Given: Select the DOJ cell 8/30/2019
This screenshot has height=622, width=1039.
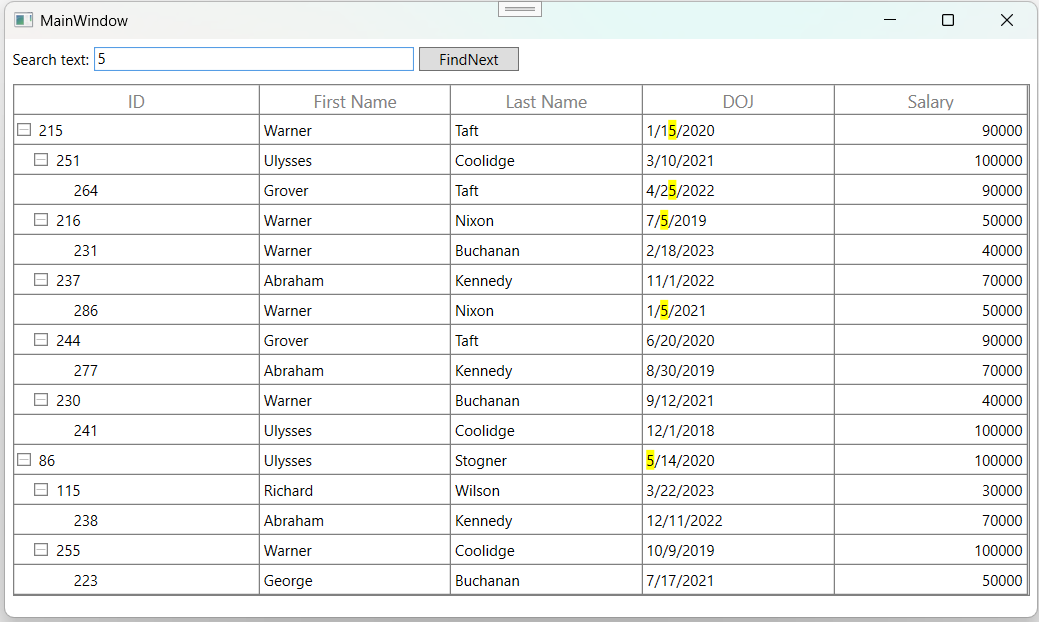Looking at the screenshot, I should (x=738, y=370).
